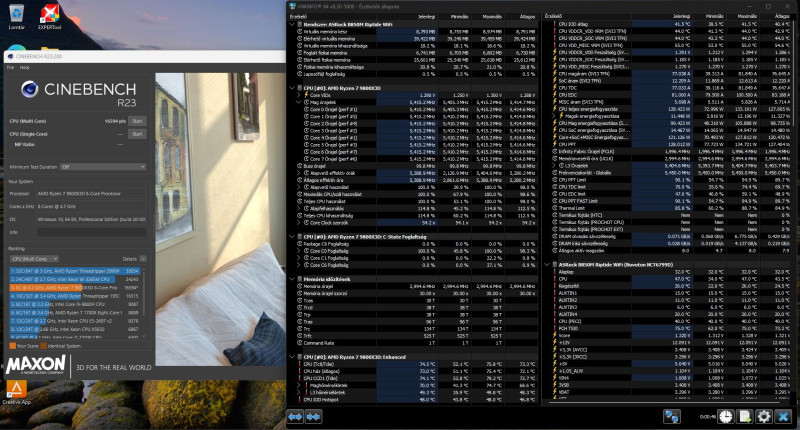Collapse ASRock Nuvoton NCT6799D sensor group

(x=547, y=265)
